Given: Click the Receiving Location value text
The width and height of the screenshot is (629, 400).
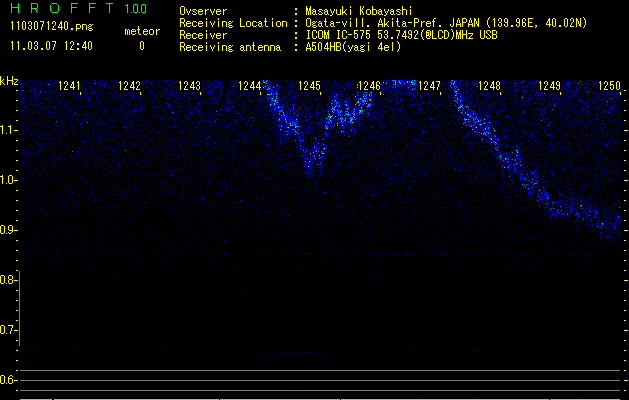Looking at the screenshot, I should pyautogui.click(x=446, y=23).
